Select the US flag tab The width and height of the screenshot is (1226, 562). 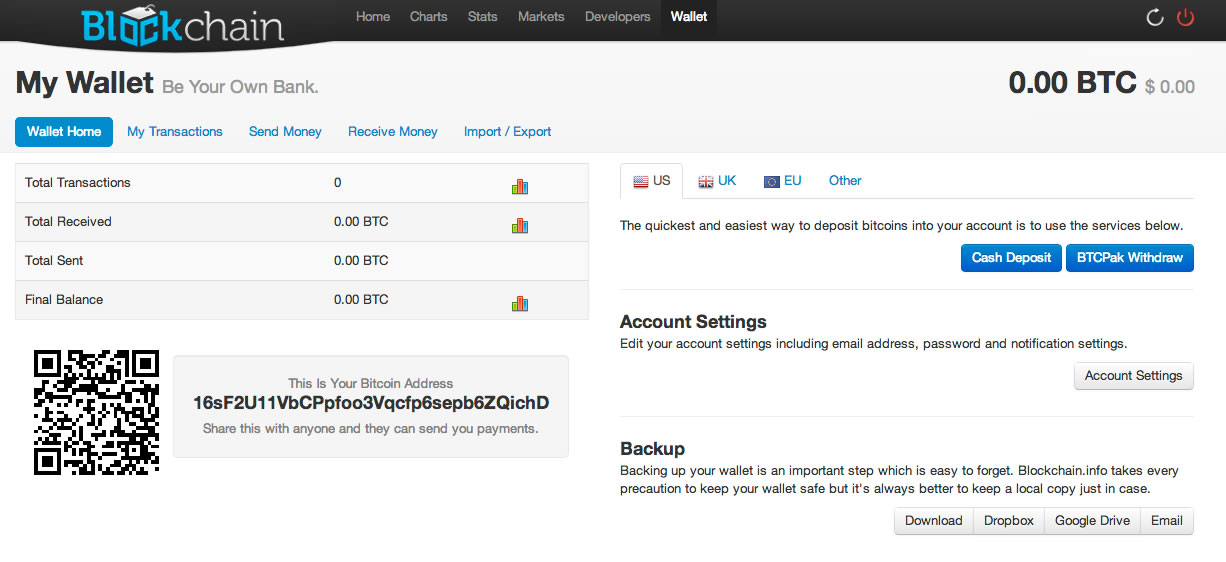pos(651,181)
